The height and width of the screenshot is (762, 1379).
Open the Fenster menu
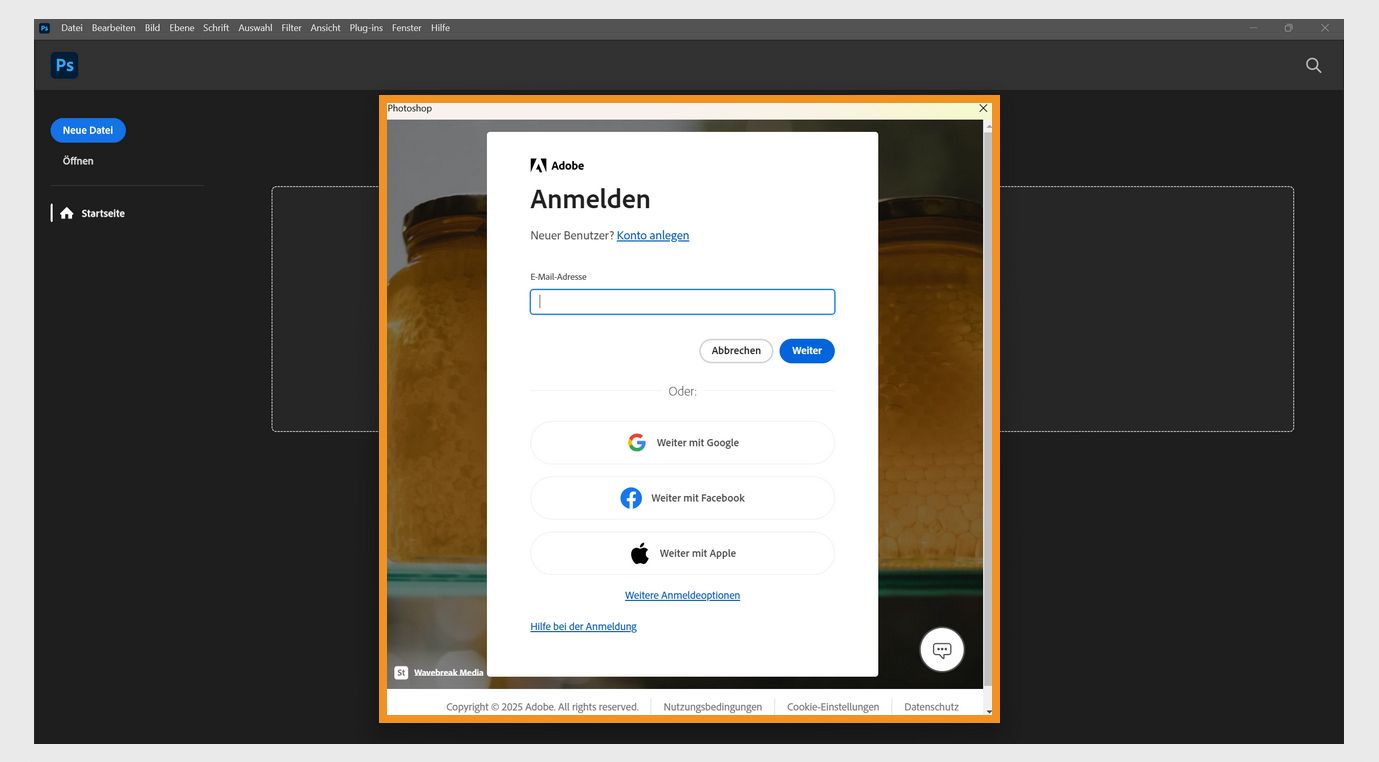pos(406,28)
